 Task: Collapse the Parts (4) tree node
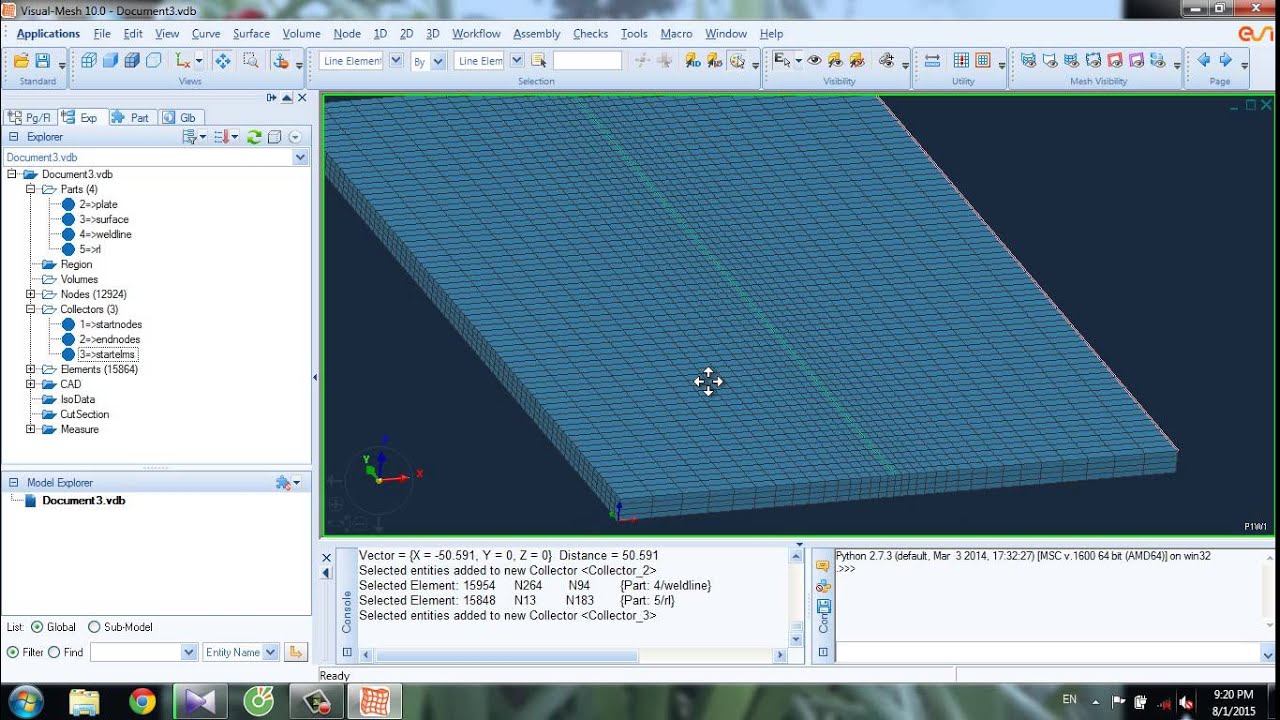tap(31, 189)
